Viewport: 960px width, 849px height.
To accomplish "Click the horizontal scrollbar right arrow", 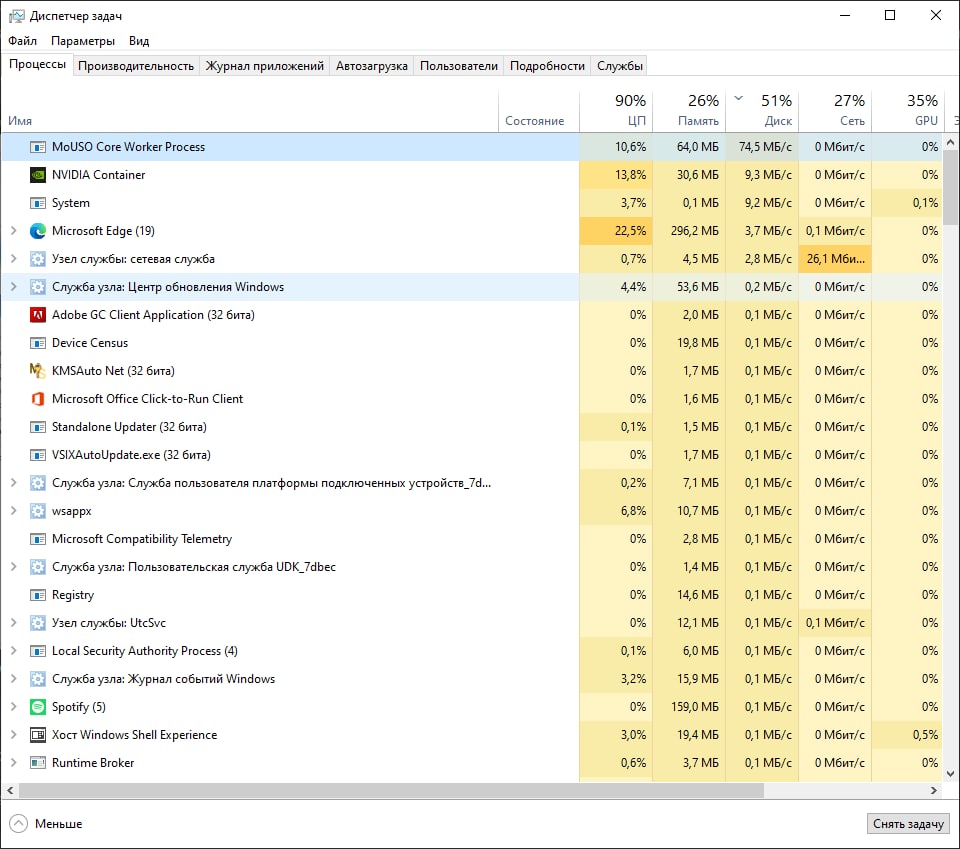I will point(934,790).
